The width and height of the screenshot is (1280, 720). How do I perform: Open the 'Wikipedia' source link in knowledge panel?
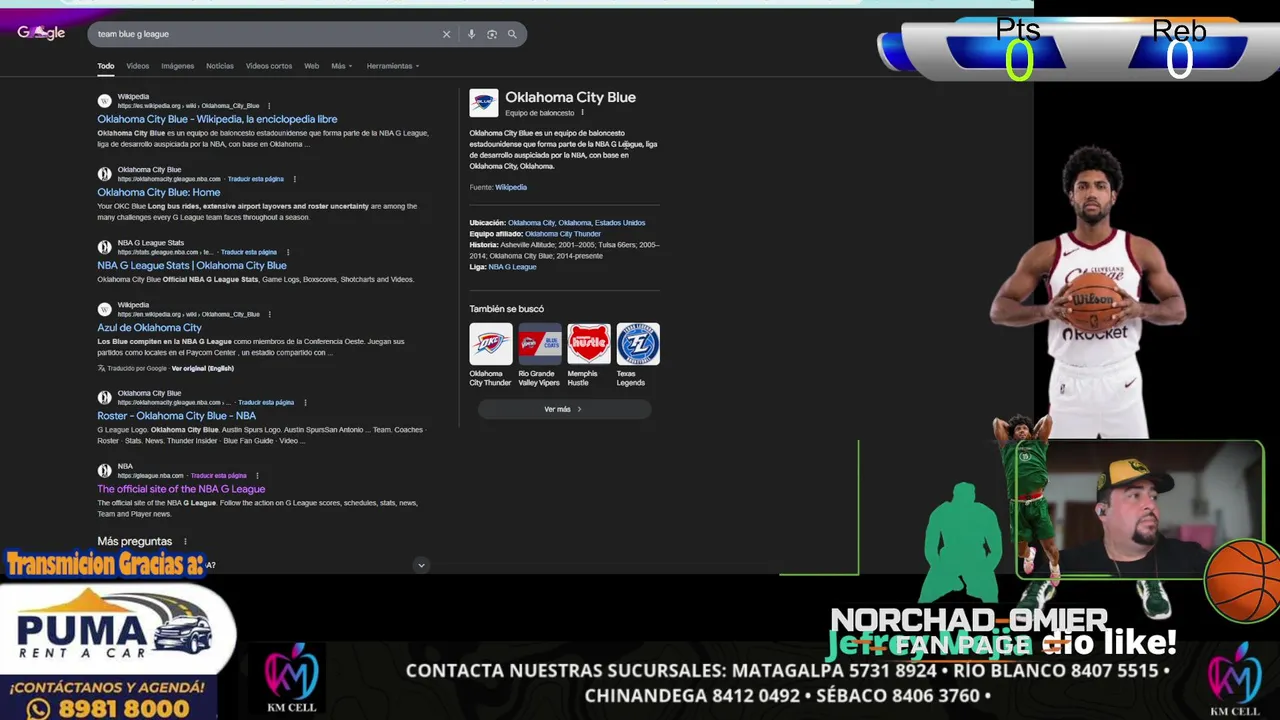[511, 187]
